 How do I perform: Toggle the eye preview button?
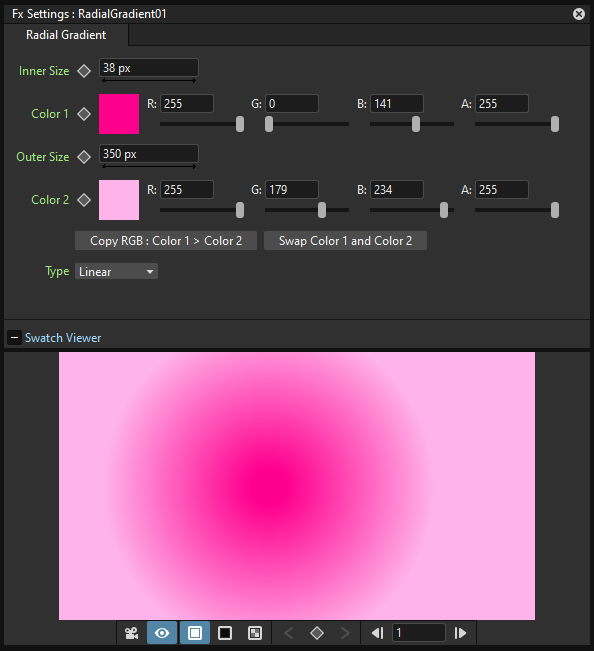[x=162, y=633]
